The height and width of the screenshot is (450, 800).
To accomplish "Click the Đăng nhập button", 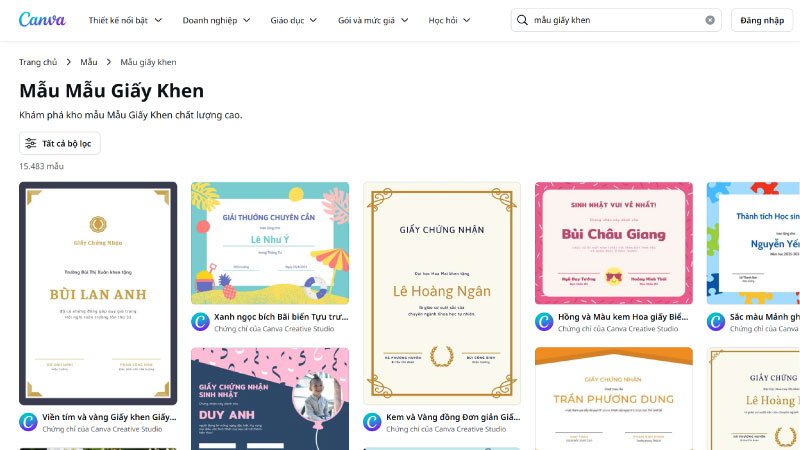I will pyautogui.click(x=762, y=20).
